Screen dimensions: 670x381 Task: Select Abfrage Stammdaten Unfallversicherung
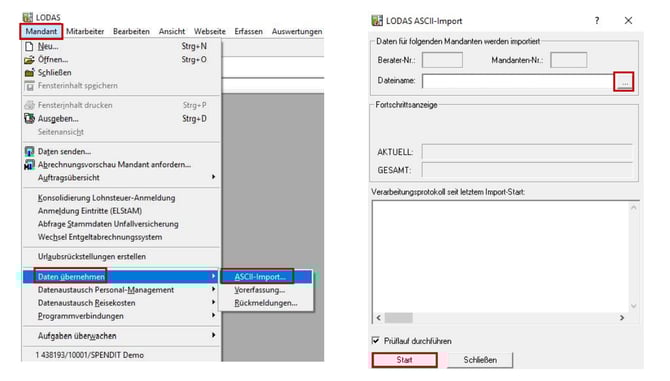[108, 224]
